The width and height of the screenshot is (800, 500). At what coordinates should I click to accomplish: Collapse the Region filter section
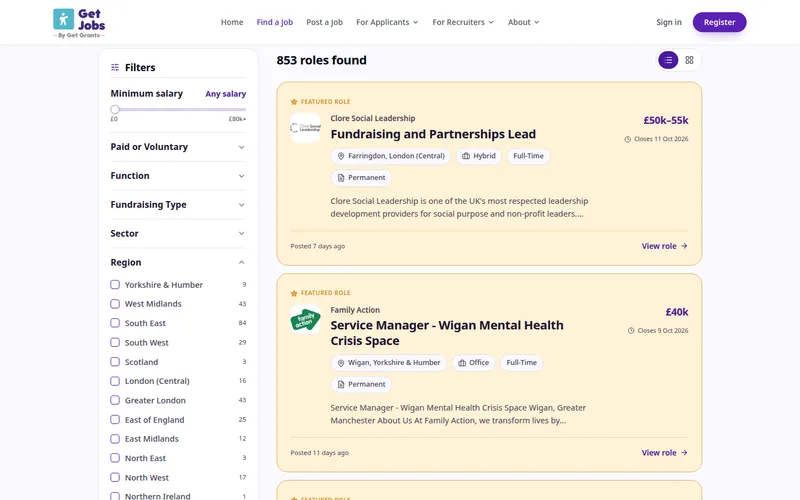[x=178, y=262]
